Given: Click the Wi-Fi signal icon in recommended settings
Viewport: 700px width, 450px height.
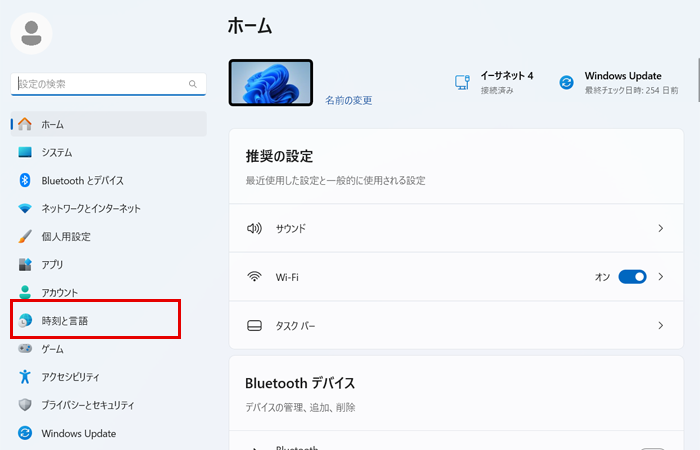Looking at the screenshot, I should [254, 277].
